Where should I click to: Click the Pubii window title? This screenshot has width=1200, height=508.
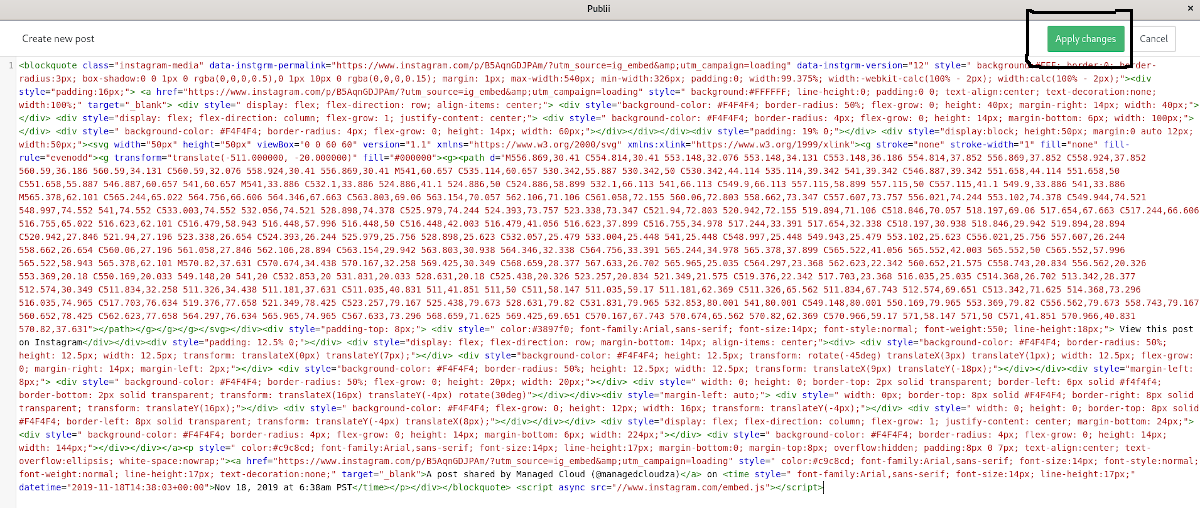coord(600,8)
